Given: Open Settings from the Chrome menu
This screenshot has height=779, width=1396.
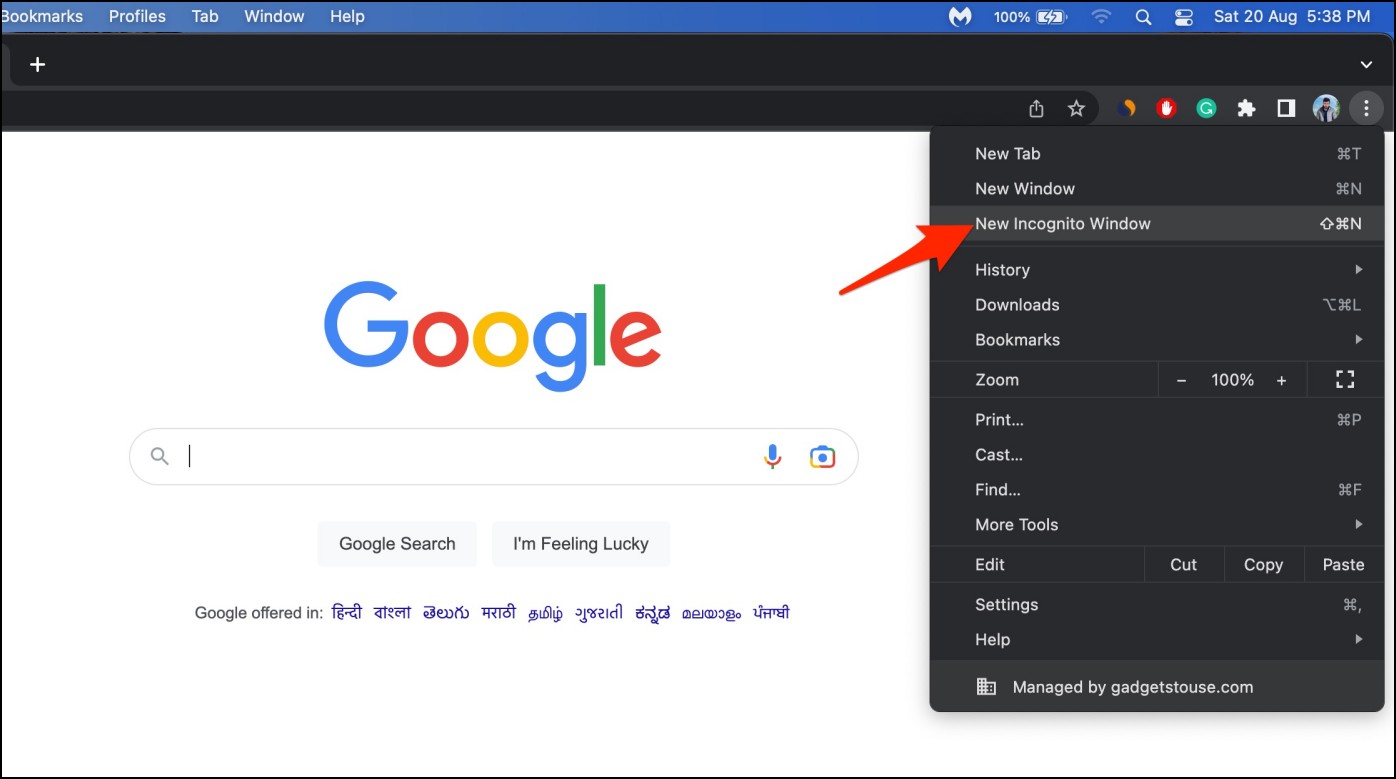Looking at the screenshot, I should coord(1157,605).
